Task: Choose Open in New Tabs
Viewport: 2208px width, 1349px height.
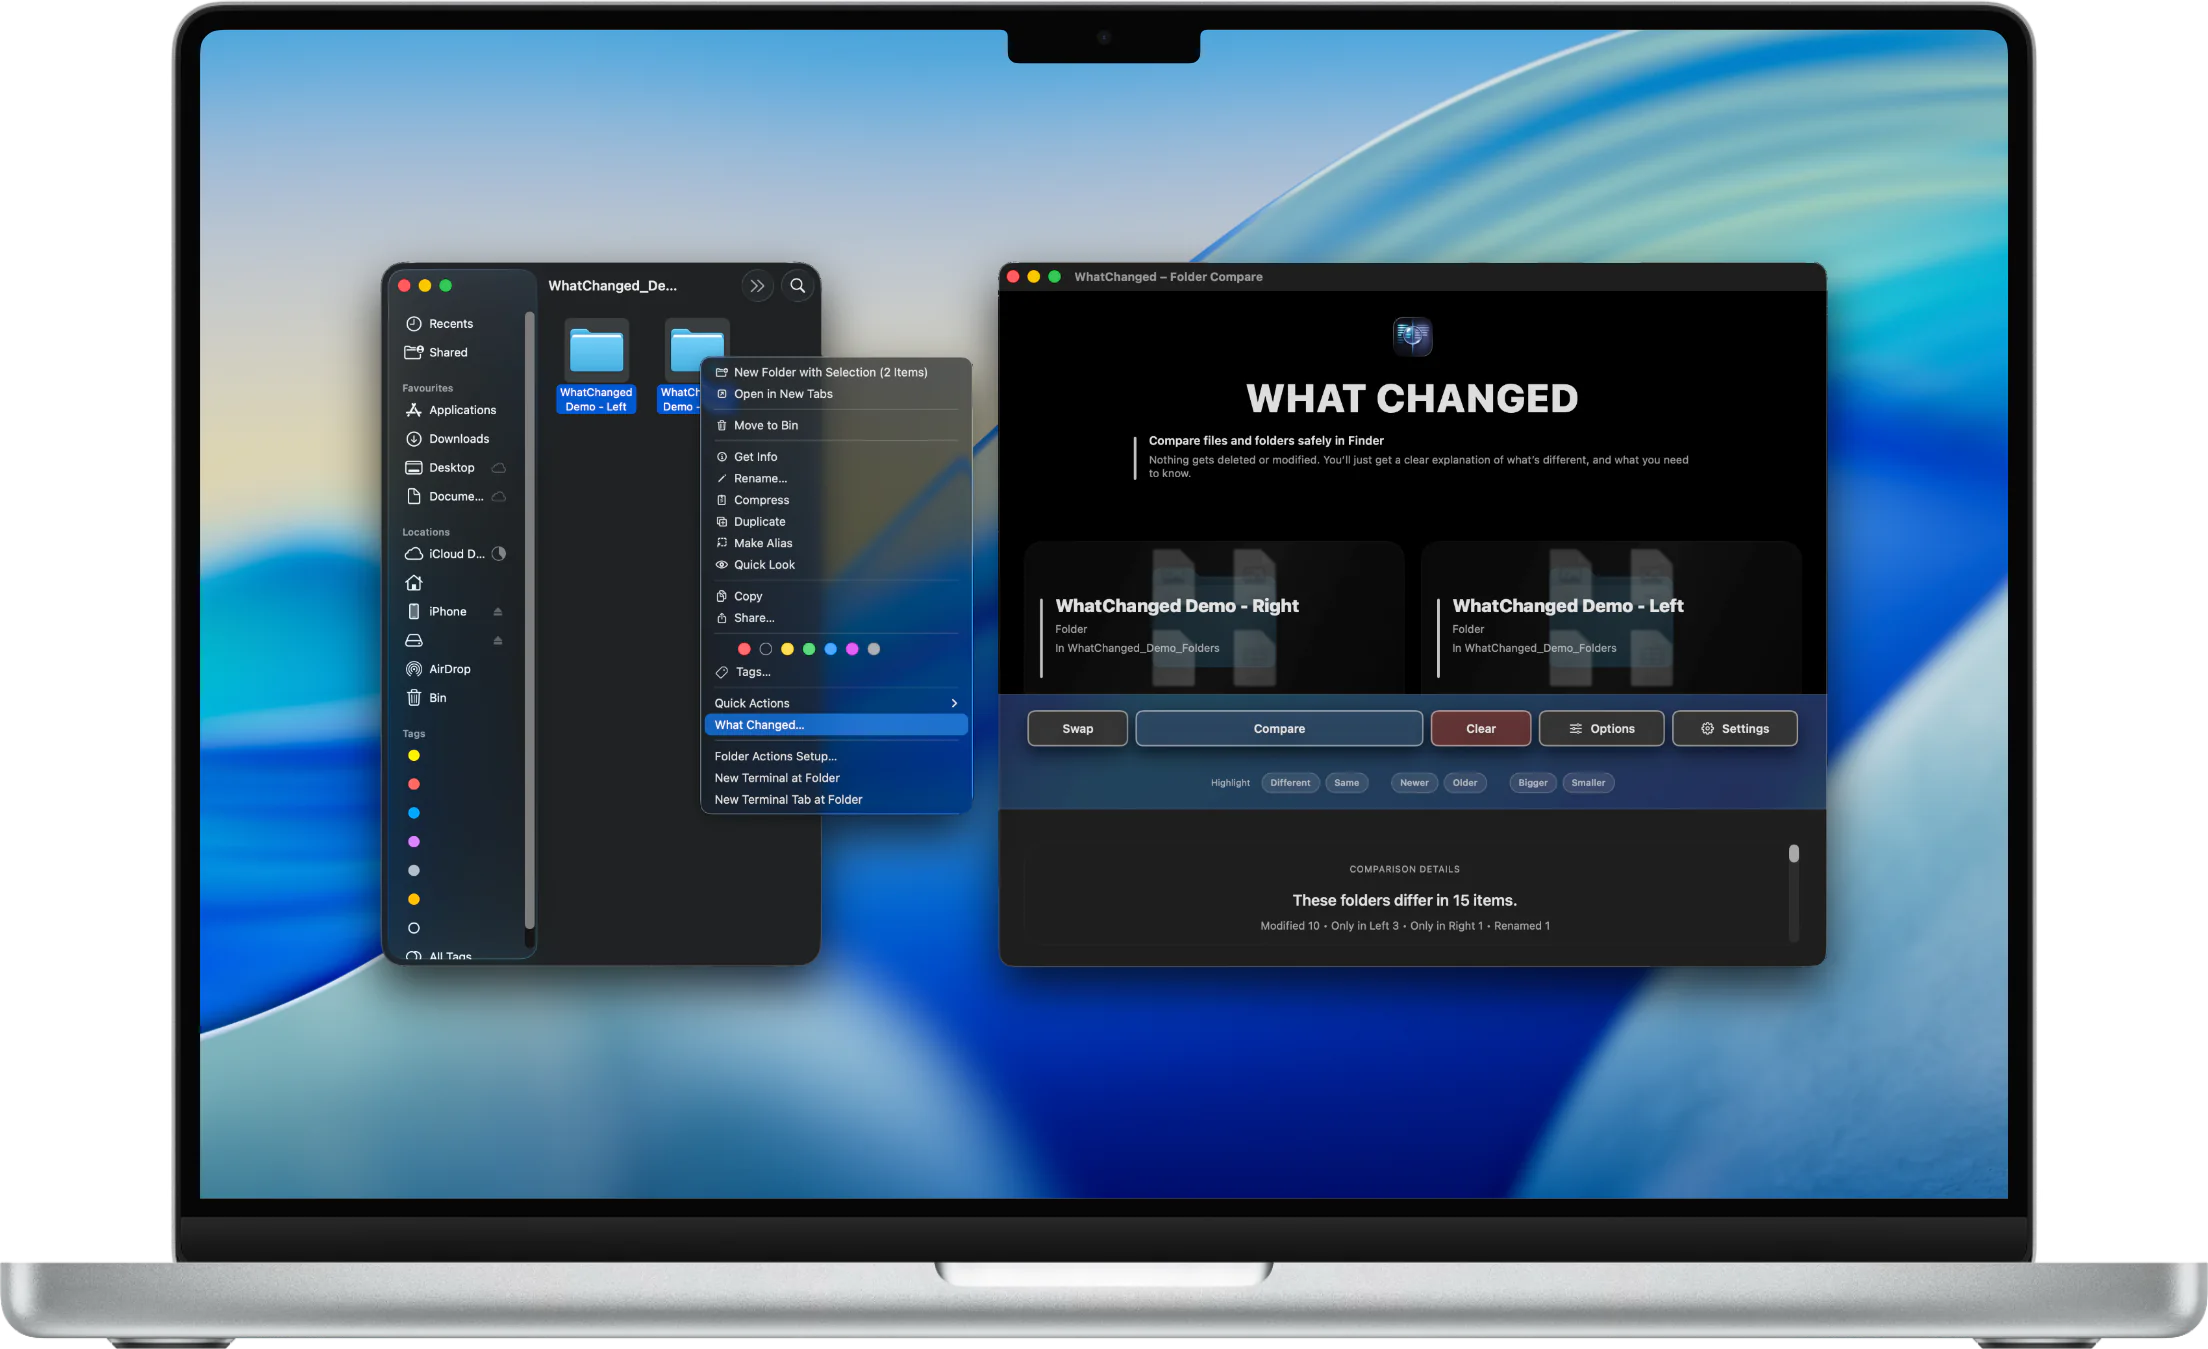Action: [836, 394]
